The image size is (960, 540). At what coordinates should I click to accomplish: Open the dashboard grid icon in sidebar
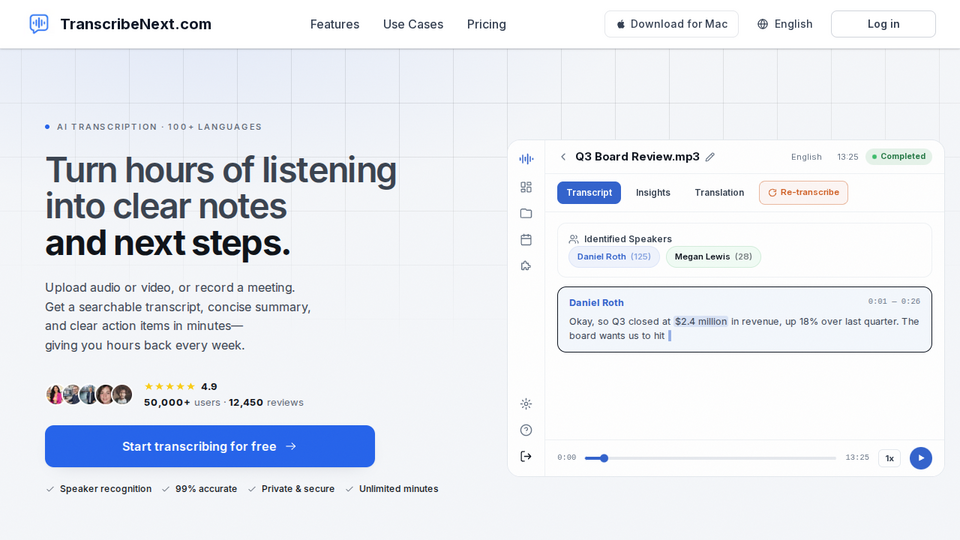click(526, 187)
